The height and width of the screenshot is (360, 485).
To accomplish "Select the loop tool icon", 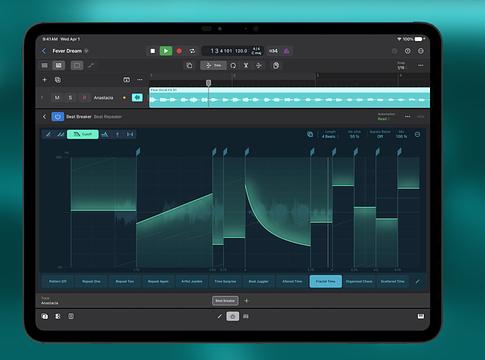I will click(233, 65).
